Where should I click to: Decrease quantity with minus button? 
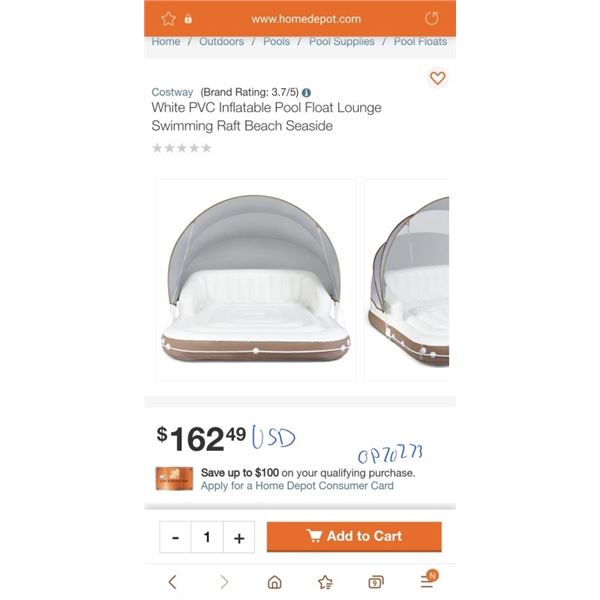[175, 537]
